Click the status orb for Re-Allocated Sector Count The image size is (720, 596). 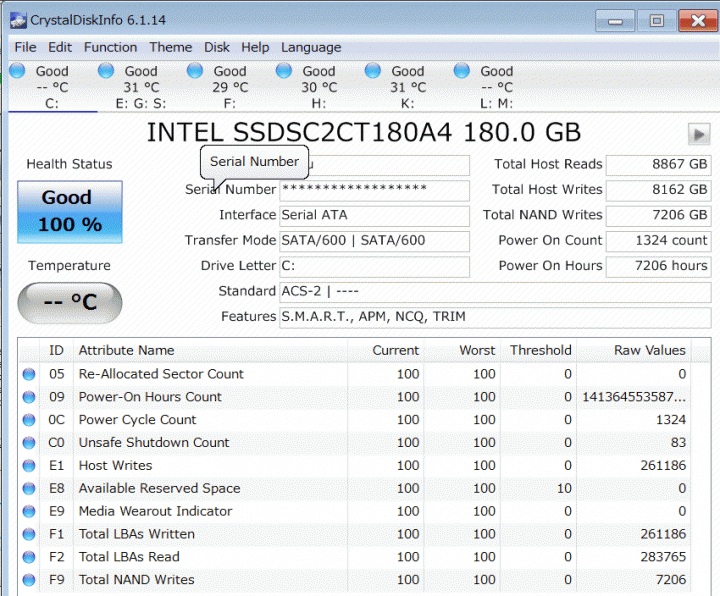click(x=28, y=374)
